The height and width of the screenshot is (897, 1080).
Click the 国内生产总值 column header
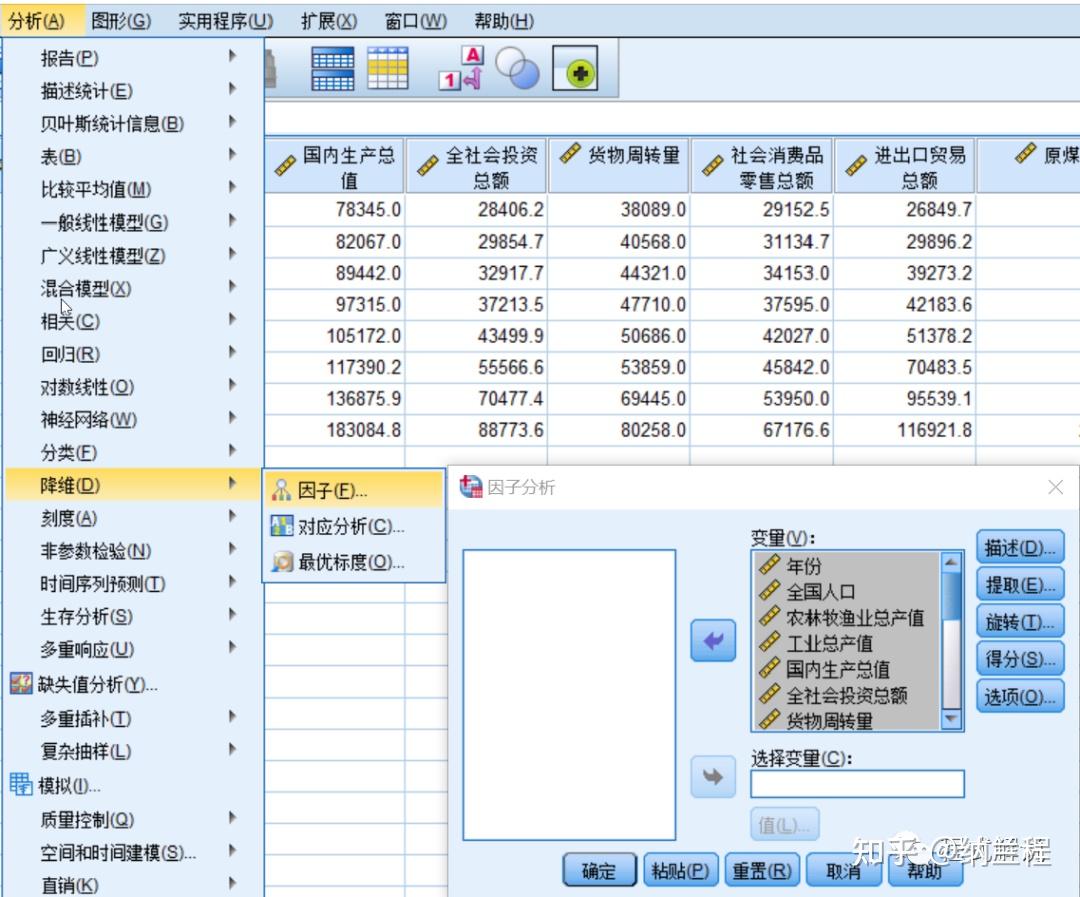click(x=335, y=166)
